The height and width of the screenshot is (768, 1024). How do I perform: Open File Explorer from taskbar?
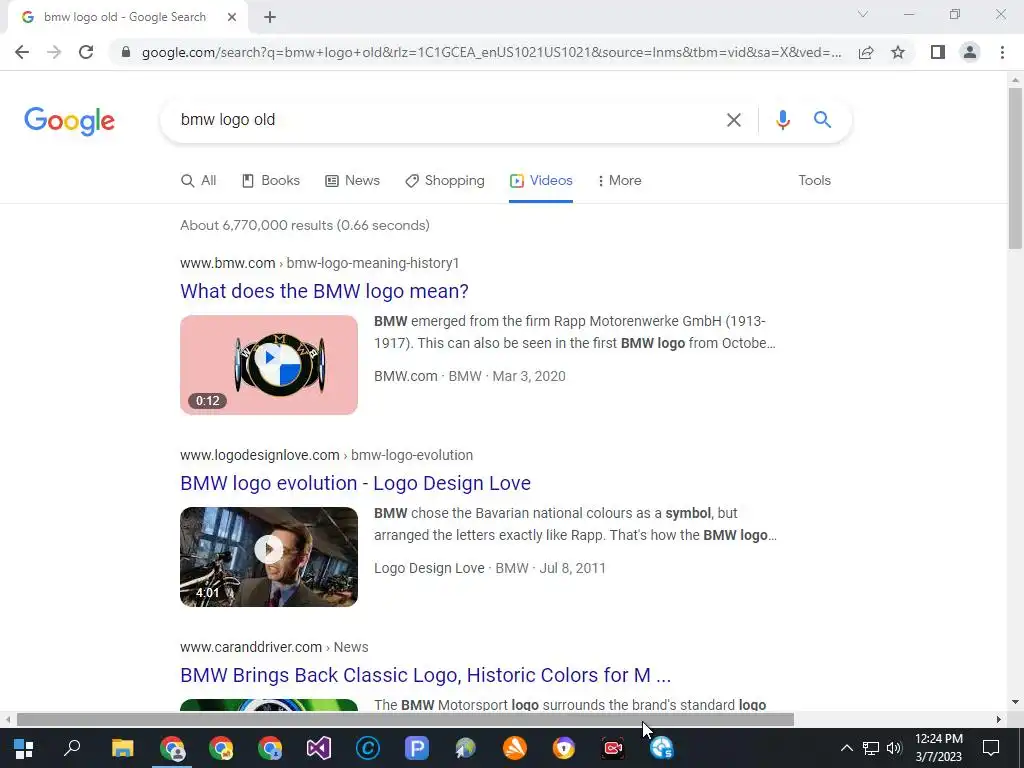pos(122,748)
